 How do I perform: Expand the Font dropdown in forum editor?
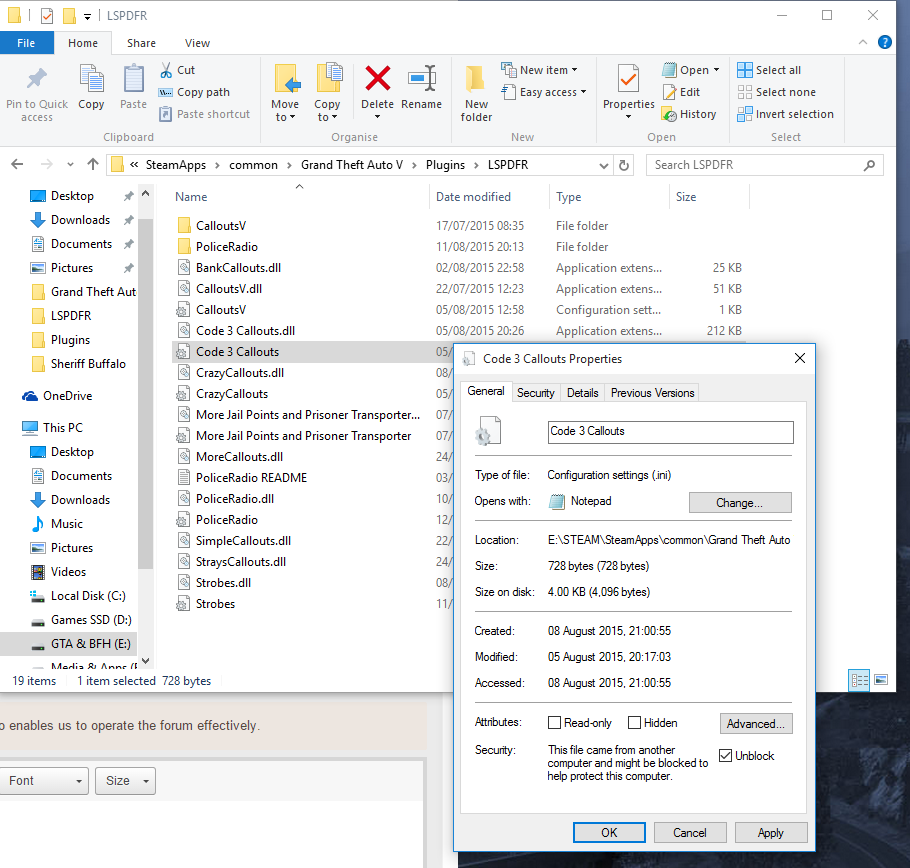[44, 781]
